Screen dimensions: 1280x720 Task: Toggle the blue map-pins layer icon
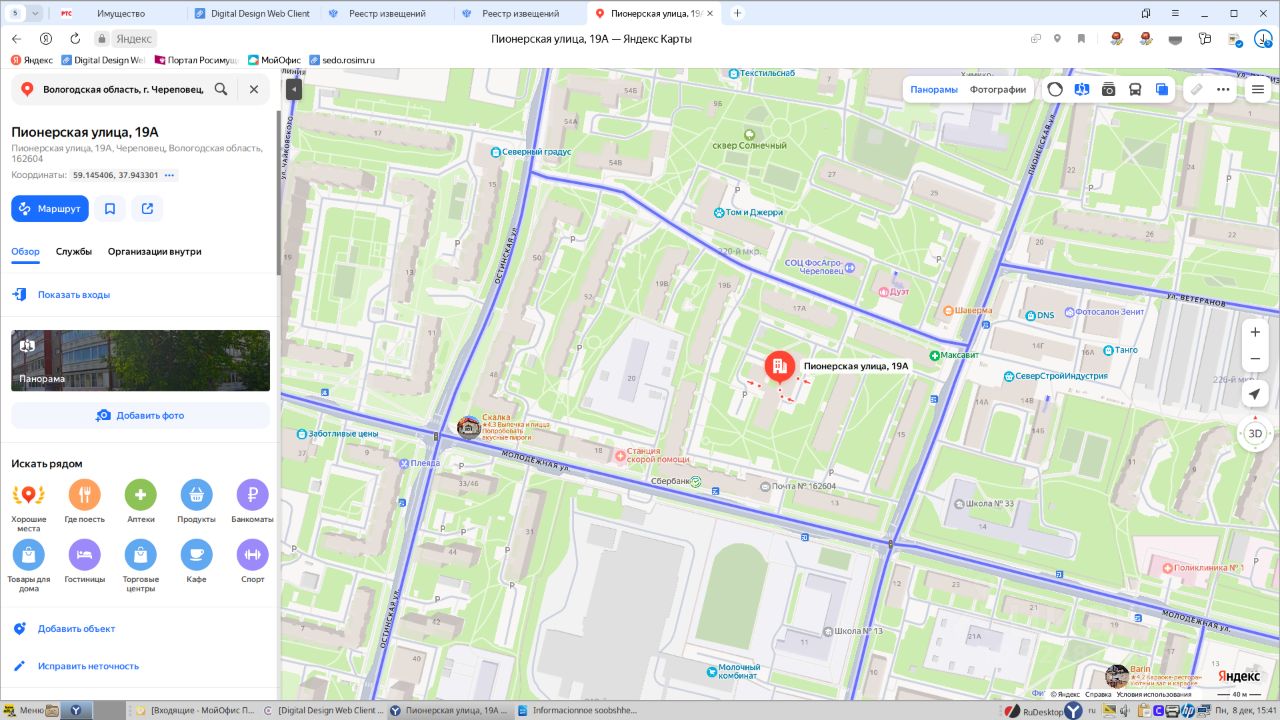coord(1081,89)
